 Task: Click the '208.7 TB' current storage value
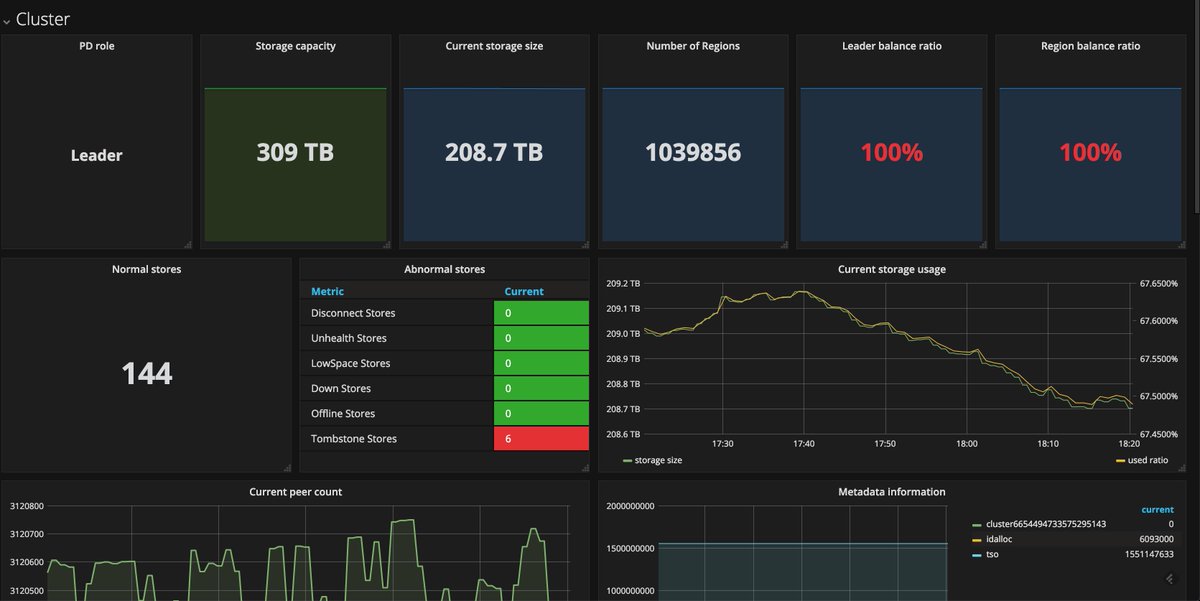[494, 152]
